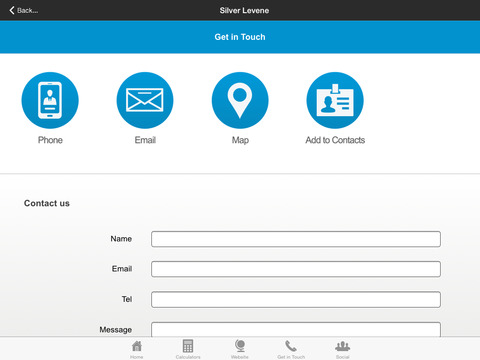Open the Website globe tab

click(x=240, y=349)
